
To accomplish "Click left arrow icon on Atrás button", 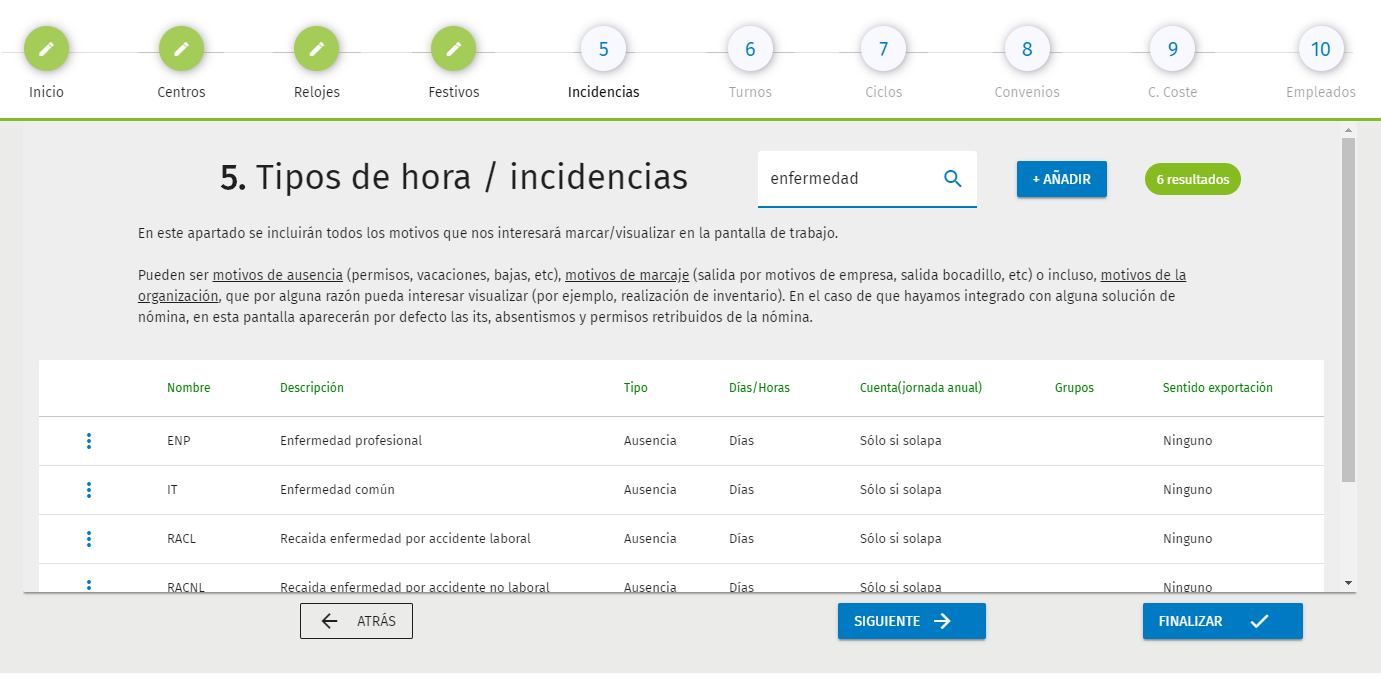I will tap(330, 621).
